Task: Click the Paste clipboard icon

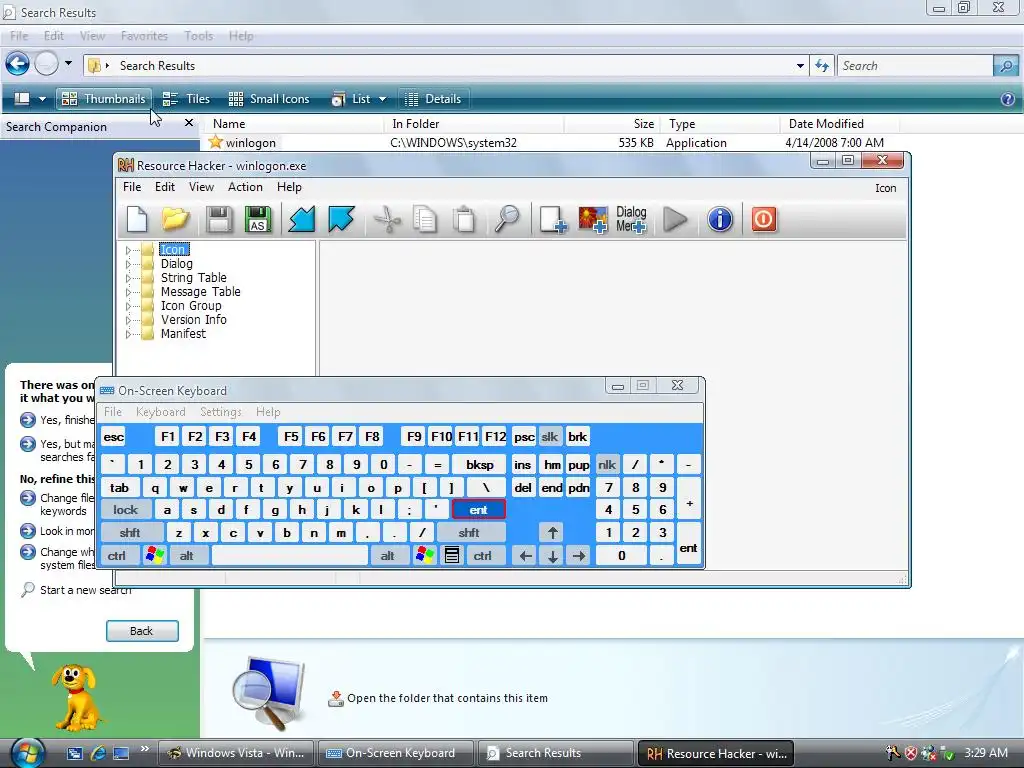Action: pyautogui.click(x=464, y=219)
